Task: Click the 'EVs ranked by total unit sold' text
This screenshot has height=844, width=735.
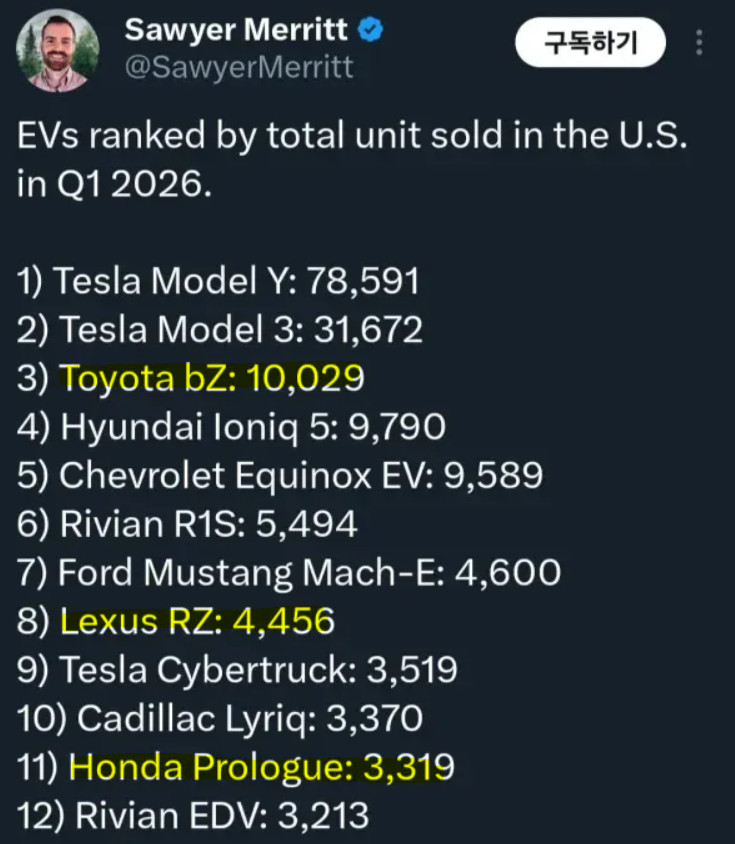Action: click(353, 138)
